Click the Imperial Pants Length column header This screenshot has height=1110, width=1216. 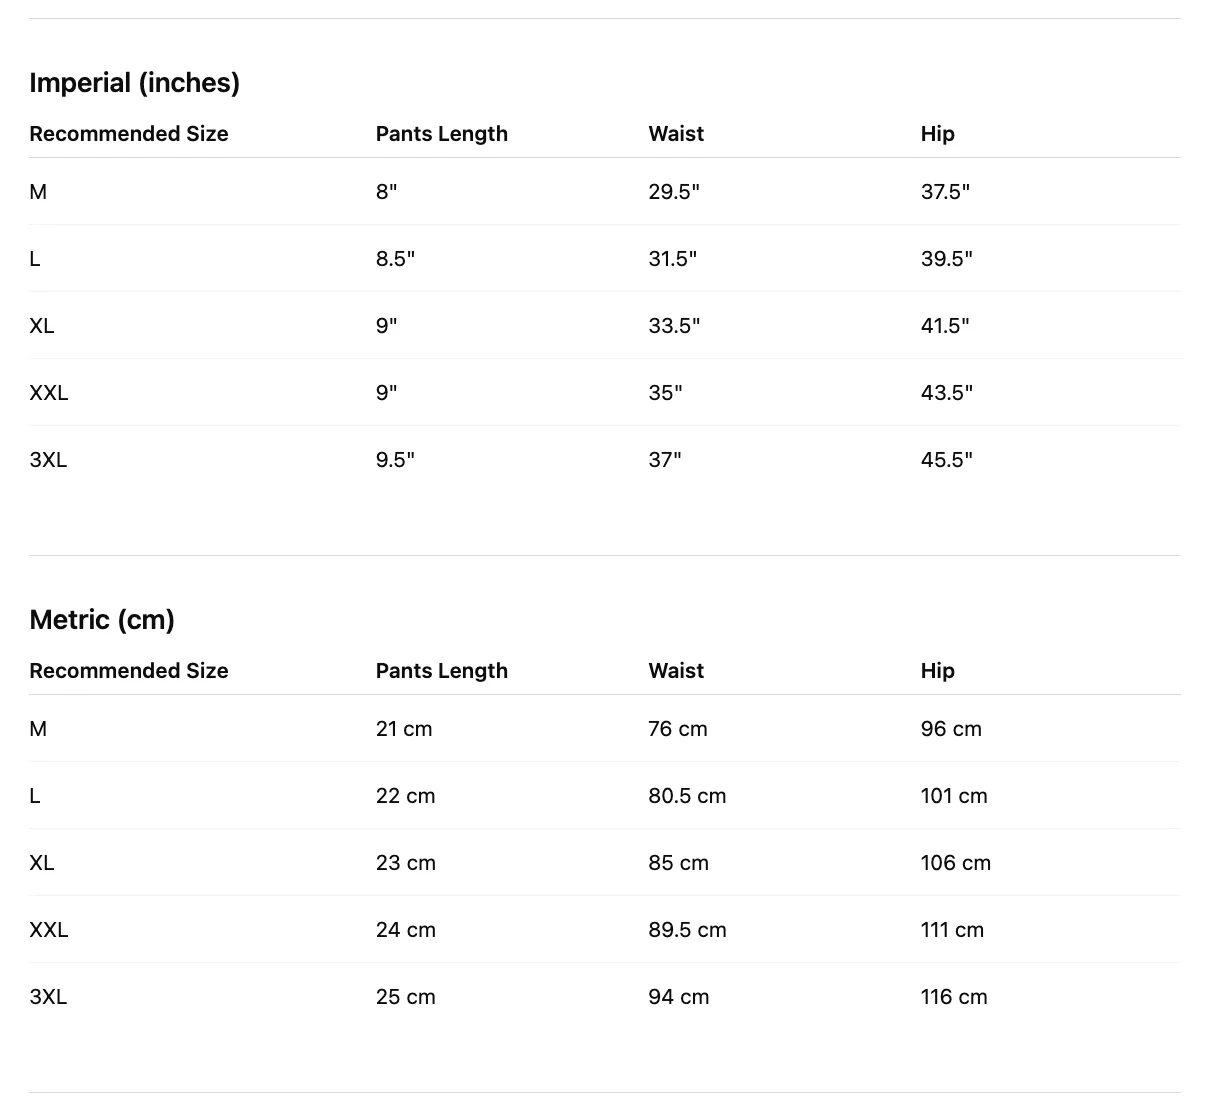pos(442,134)
